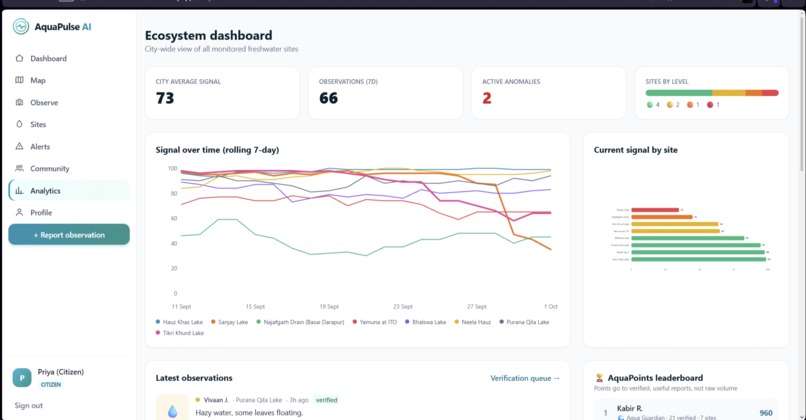Click the Ecosystem dashboard heading

(208, 35)
